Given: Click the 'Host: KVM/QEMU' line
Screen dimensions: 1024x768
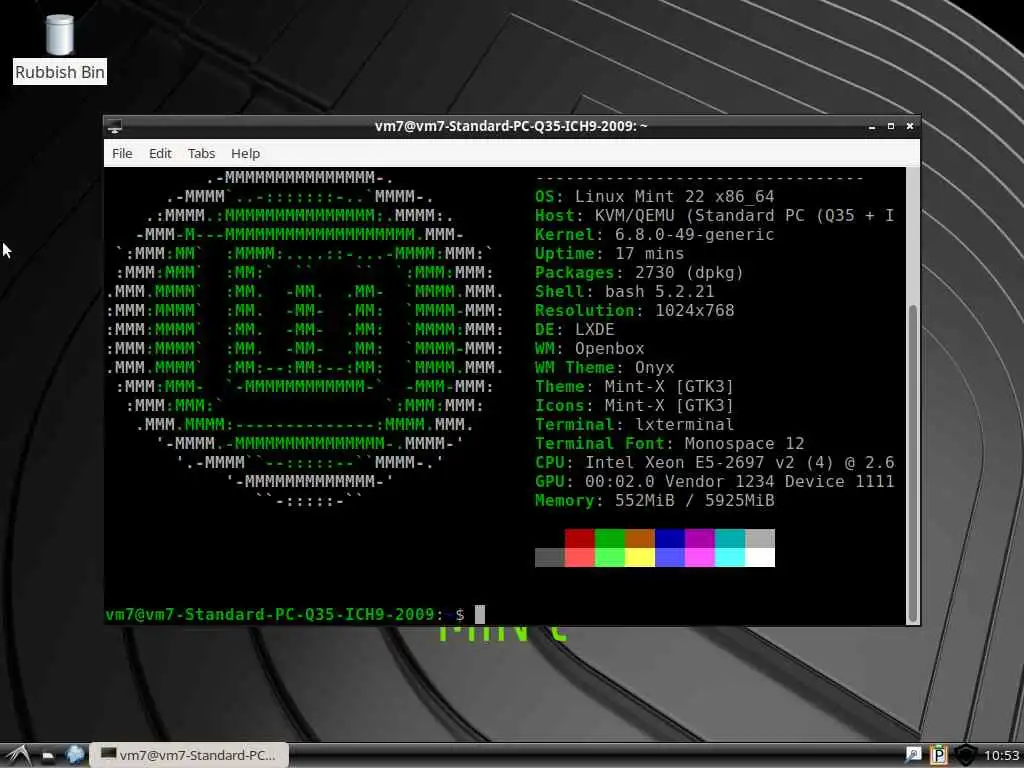Looking at the screenshot, I should (x=714, y=216).
